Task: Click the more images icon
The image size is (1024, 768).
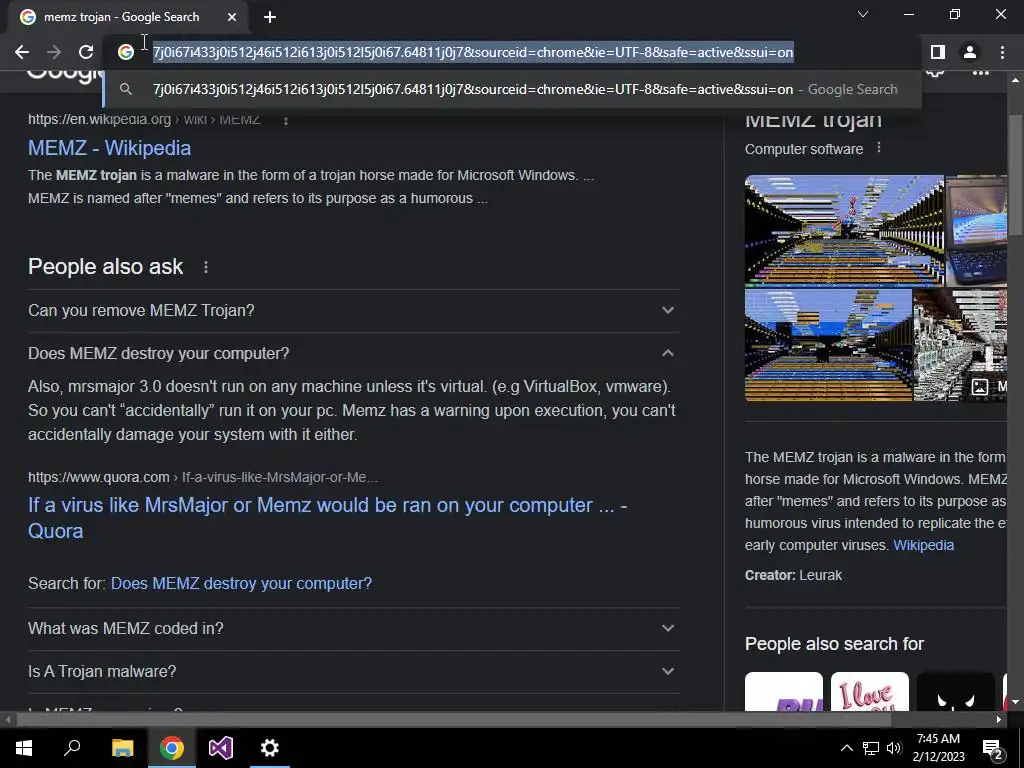Action: pyautogui.click(x=980, y=387)
